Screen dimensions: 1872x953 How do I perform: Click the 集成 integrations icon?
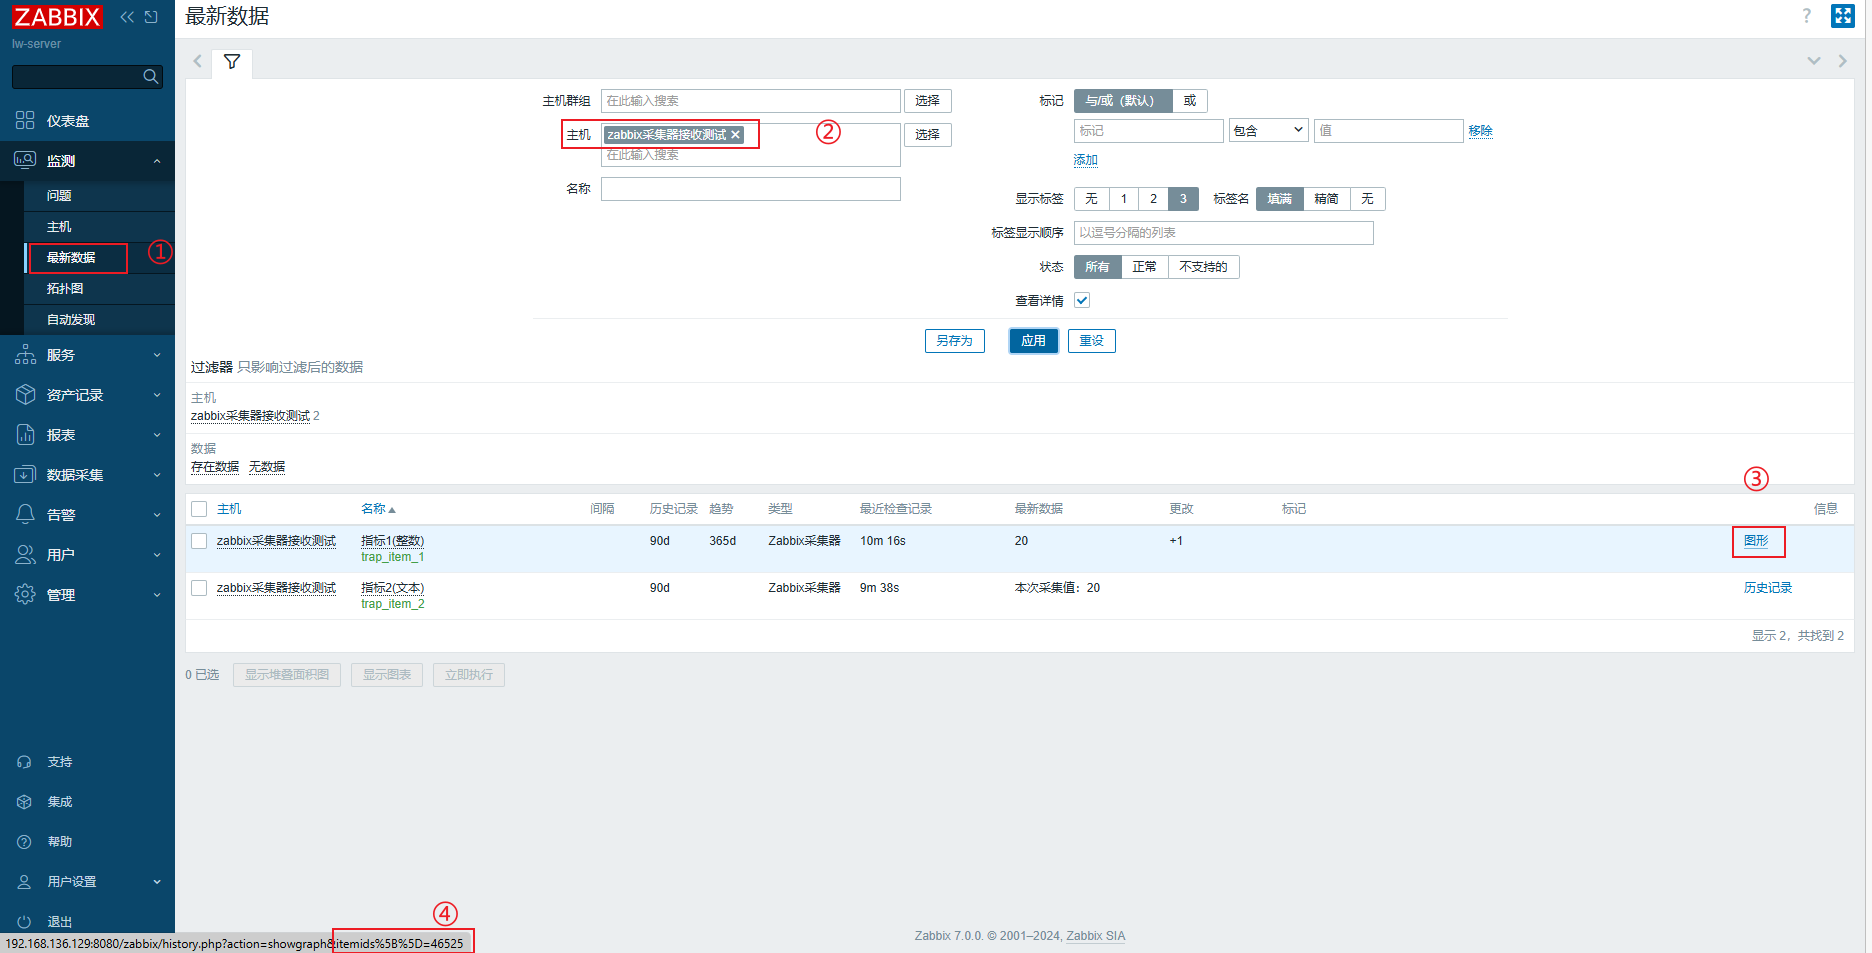pyautogui.click(x=25, y=802)
